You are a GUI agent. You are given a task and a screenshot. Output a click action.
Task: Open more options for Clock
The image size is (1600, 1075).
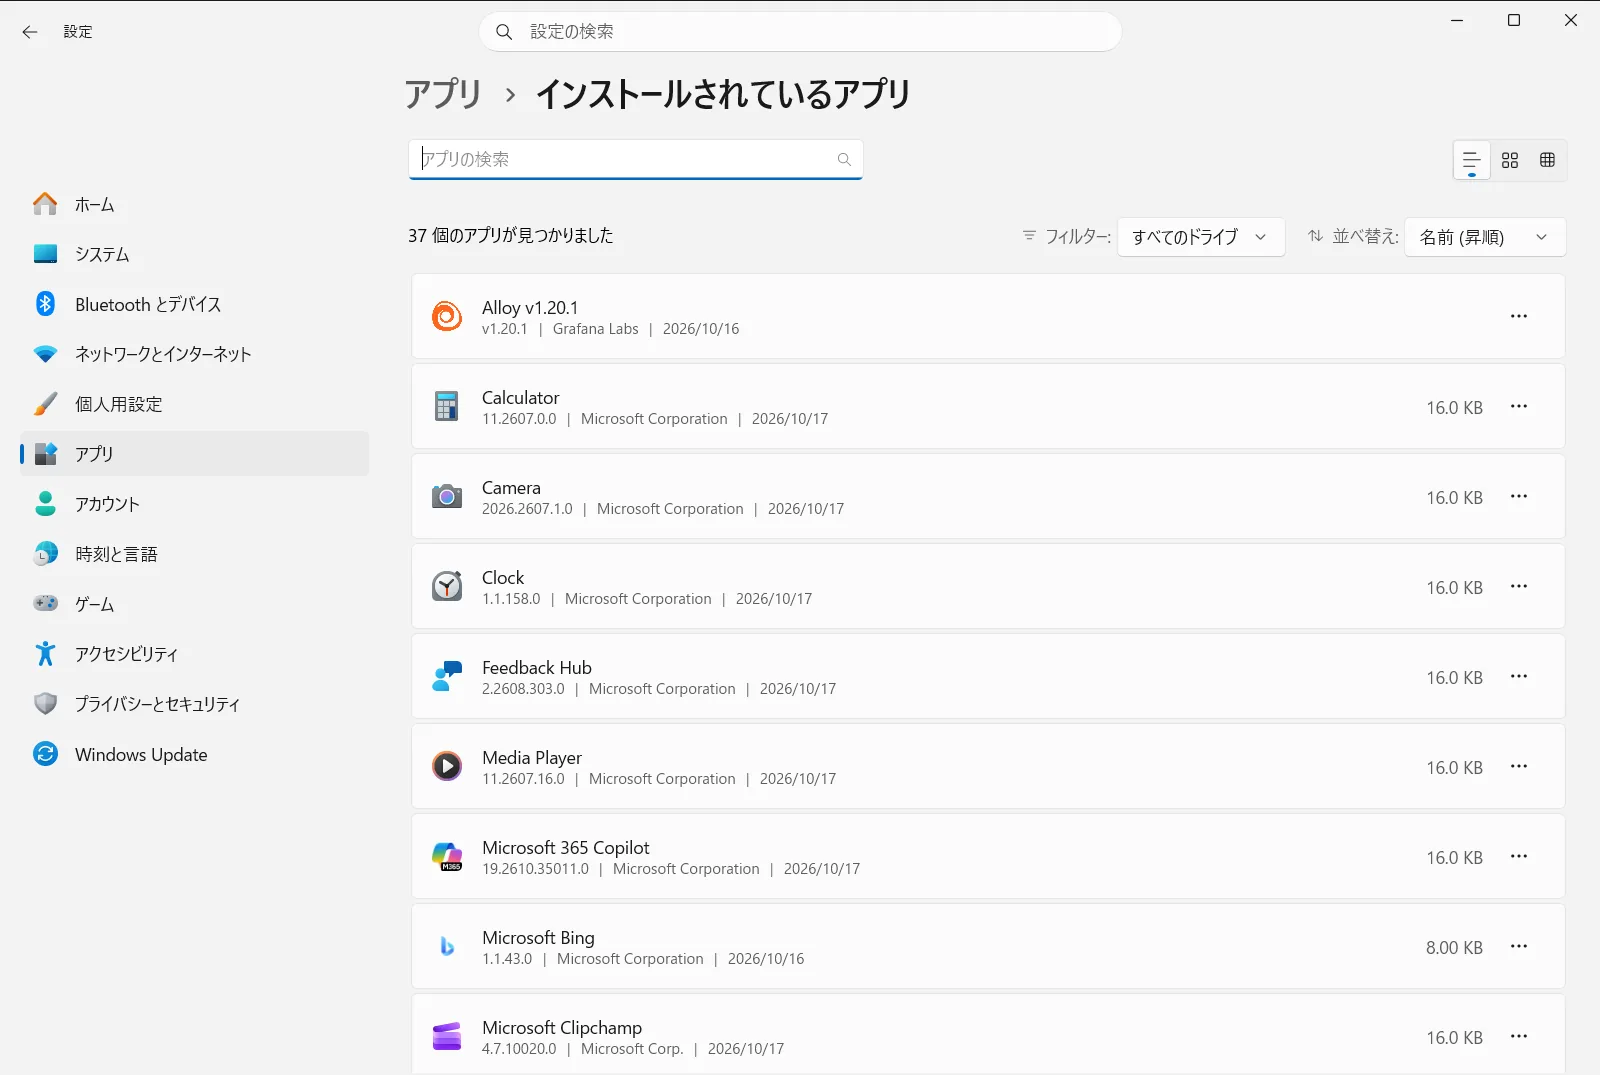1519,586
